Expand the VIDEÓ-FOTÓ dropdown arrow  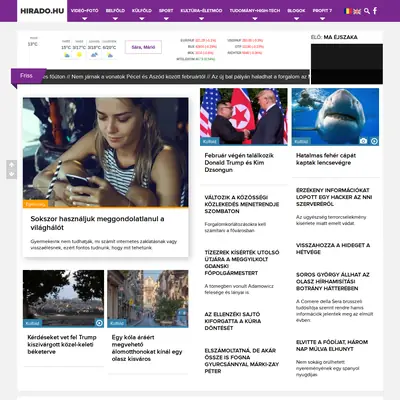click(x=85, y=19)
